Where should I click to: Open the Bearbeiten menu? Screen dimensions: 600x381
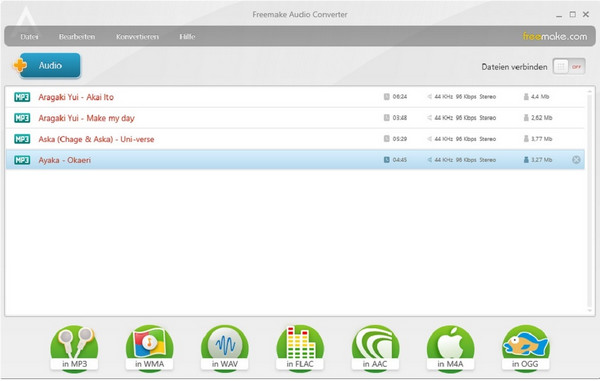click(x=77, y=37)
